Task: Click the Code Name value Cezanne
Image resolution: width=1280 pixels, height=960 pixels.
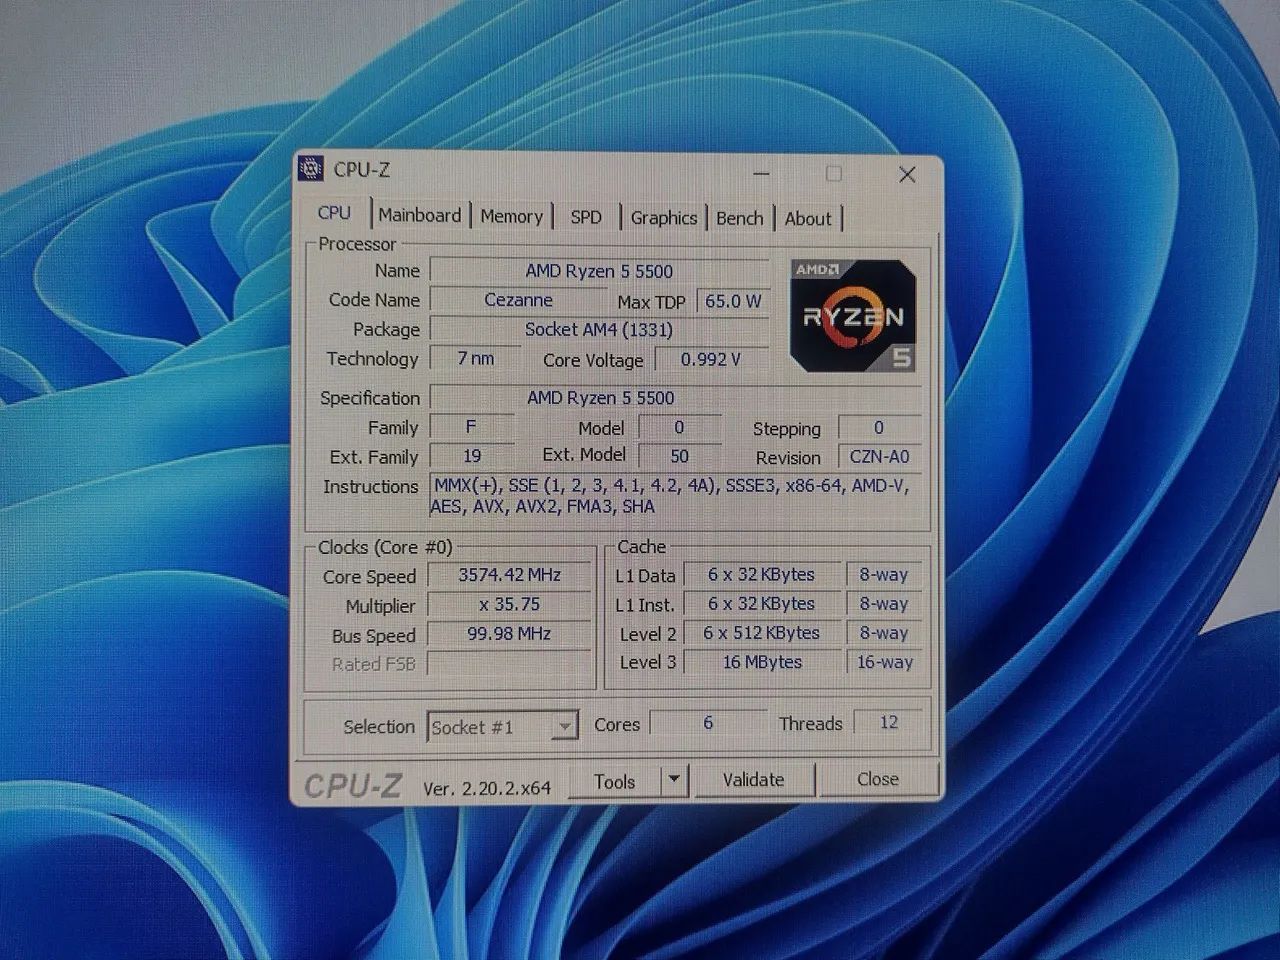Action: pos(518,300)
